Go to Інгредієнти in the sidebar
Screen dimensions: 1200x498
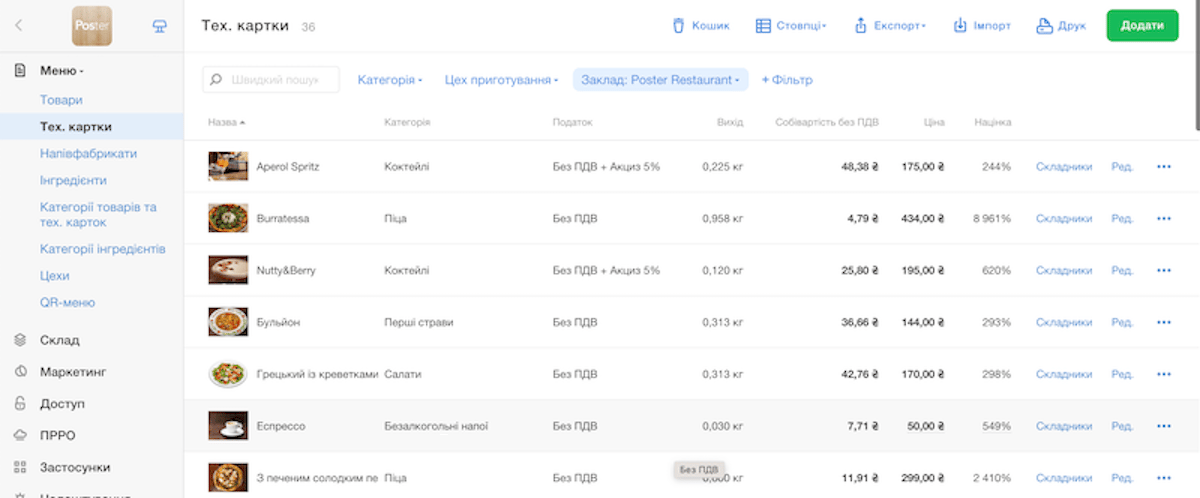[x=73, y=181]
